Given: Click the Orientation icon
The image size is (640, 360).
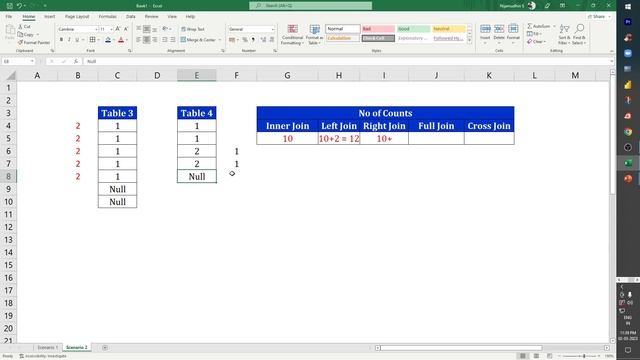Looking at the screenshot, I should click(x=165, y=29).
